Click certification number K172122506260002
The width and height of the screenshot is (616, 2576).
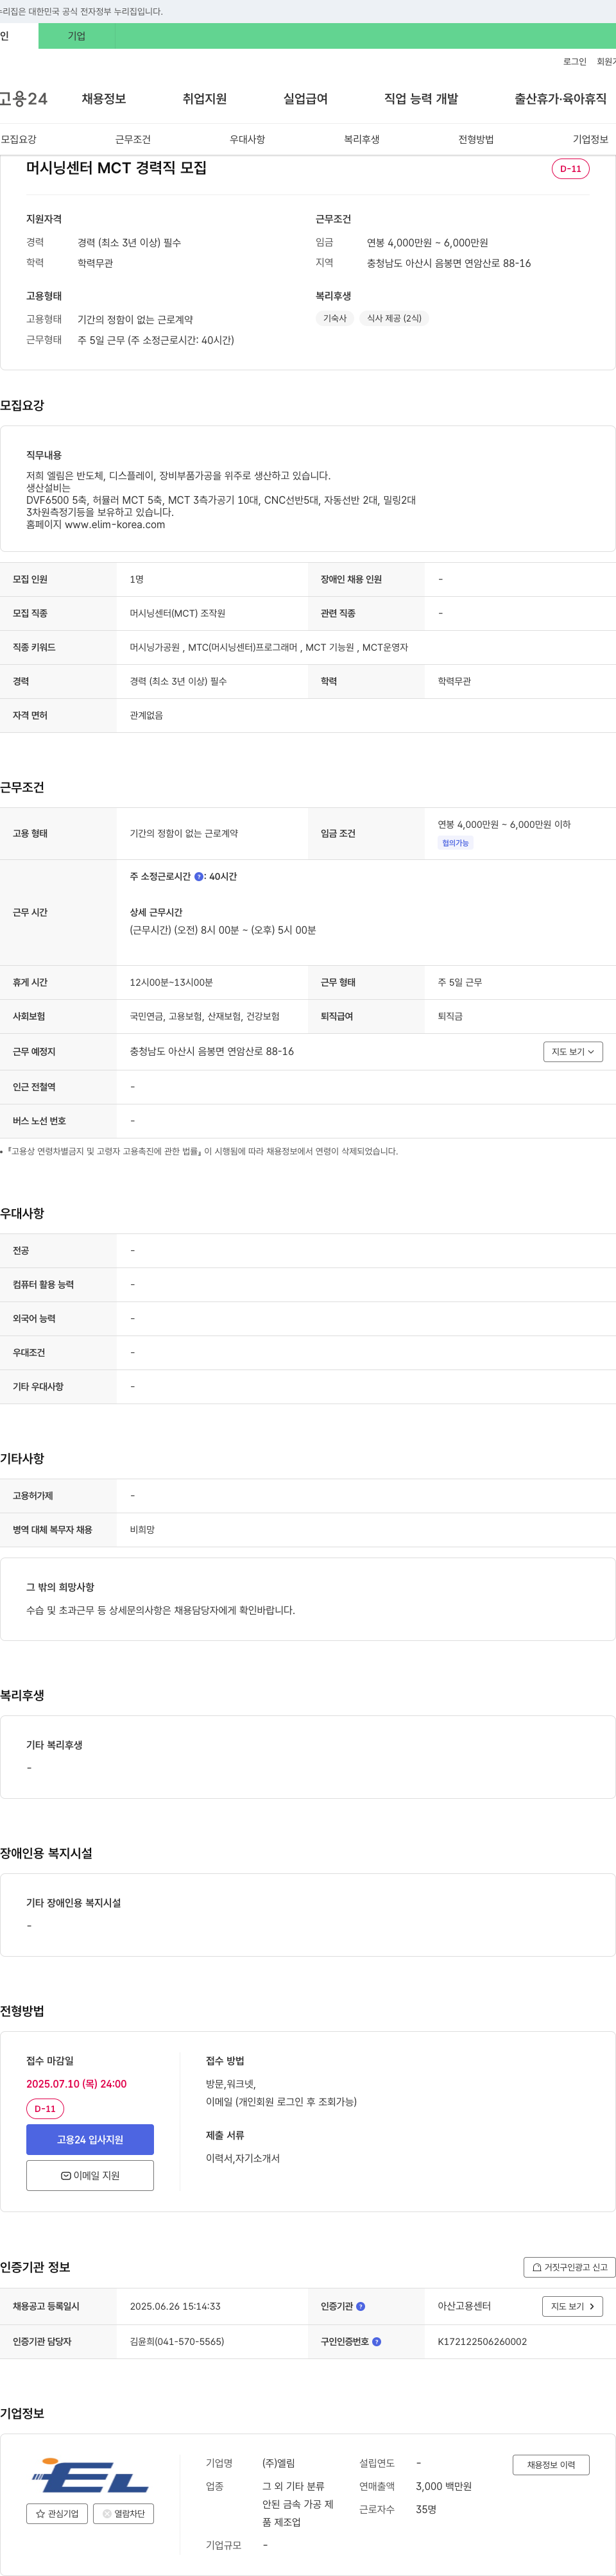482,2341
